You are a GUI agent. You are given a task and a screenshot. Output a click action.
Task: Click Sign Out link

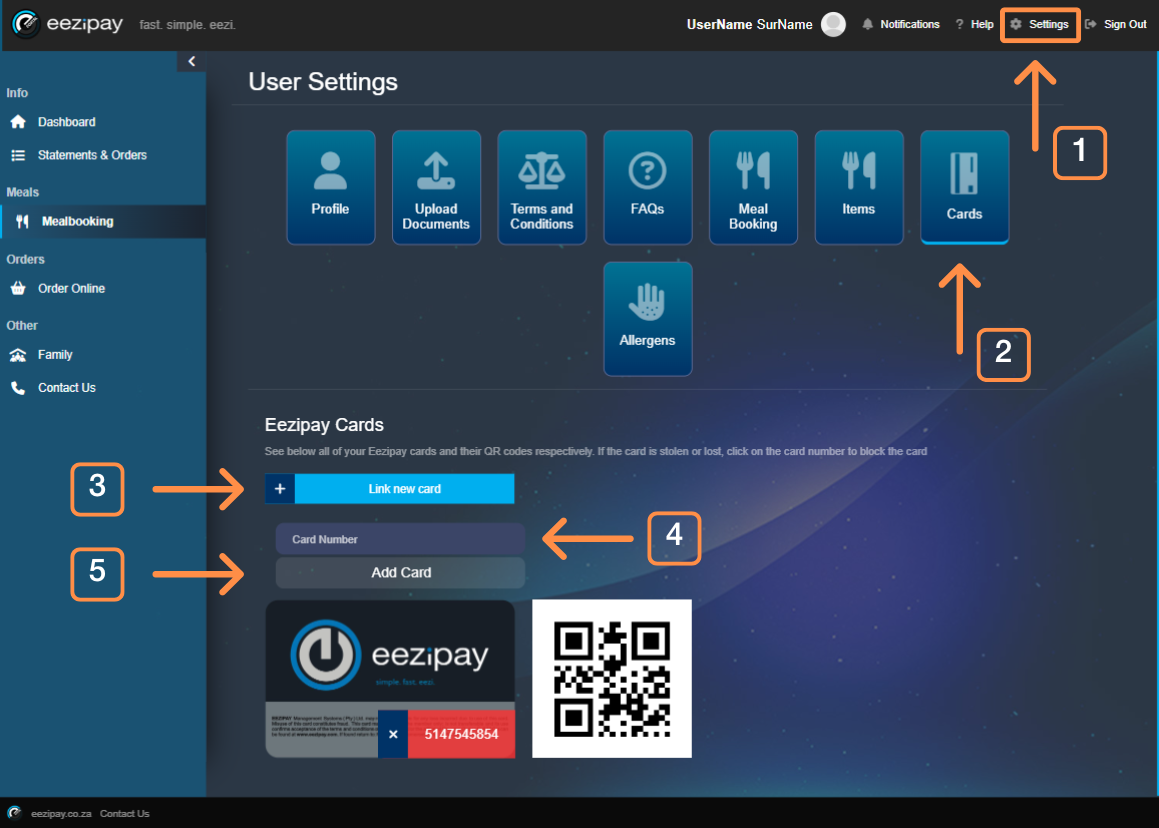pos(1116,24)
